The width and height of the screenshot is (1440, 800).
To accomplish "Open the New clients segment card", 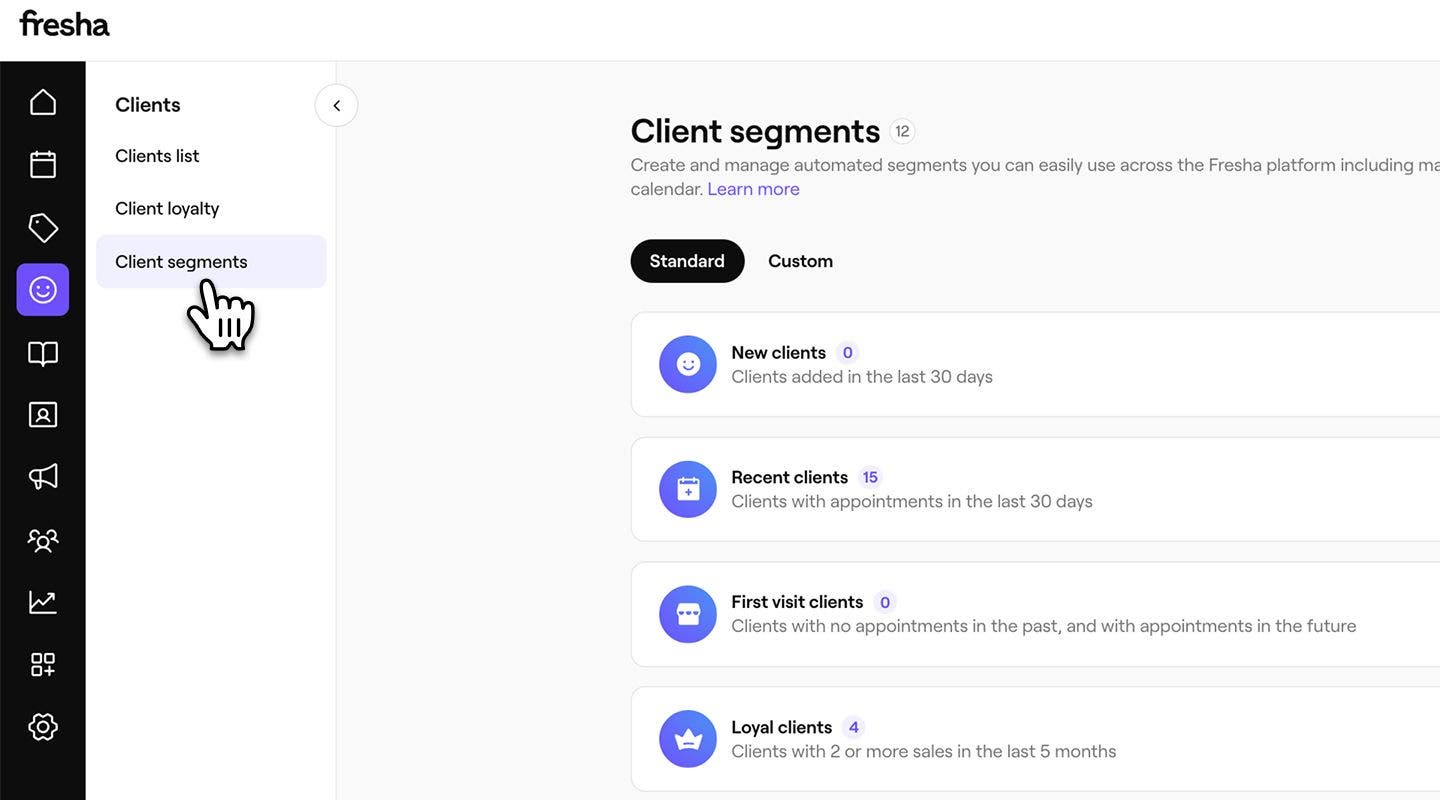I will coord(1035,364).
